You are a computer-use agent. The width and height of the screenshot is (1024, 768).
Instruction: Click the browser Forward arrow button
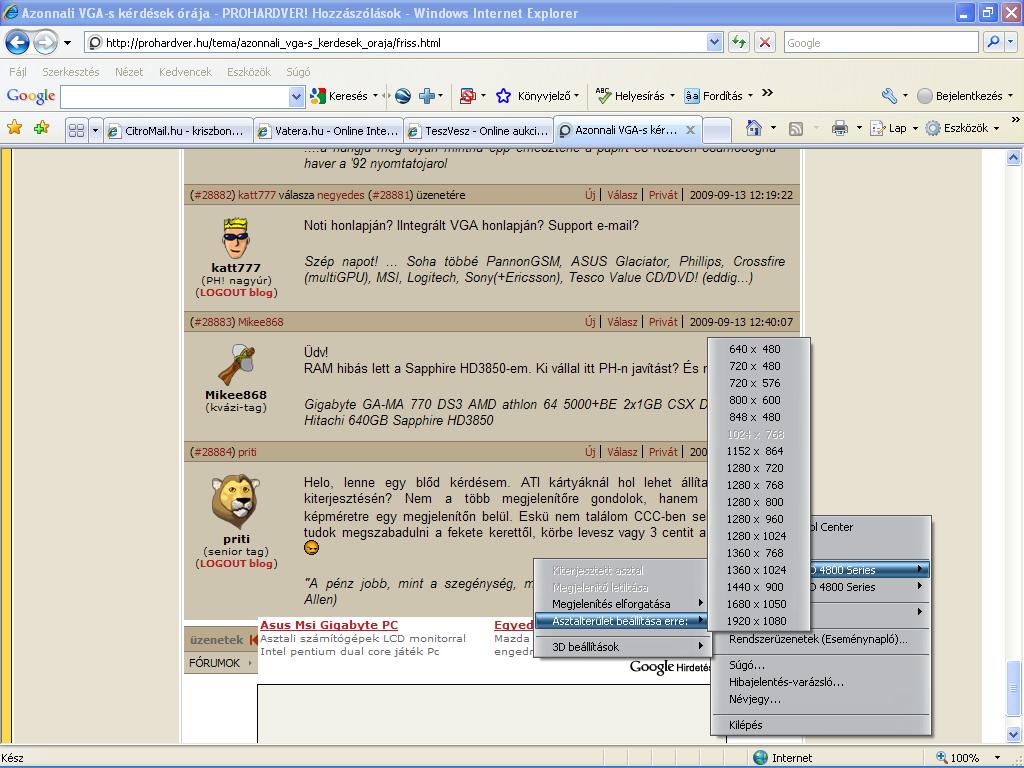pyautogui.click(x=45, y=43)
